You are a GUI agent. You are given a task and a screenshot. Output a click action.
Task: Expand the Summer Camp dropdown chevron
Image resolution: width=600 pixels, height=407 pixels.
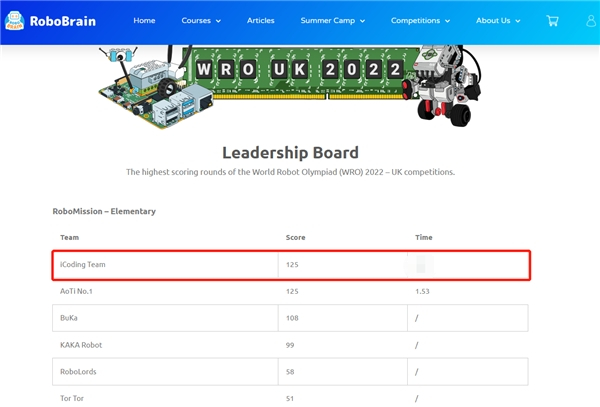click(x=362, y=21)
